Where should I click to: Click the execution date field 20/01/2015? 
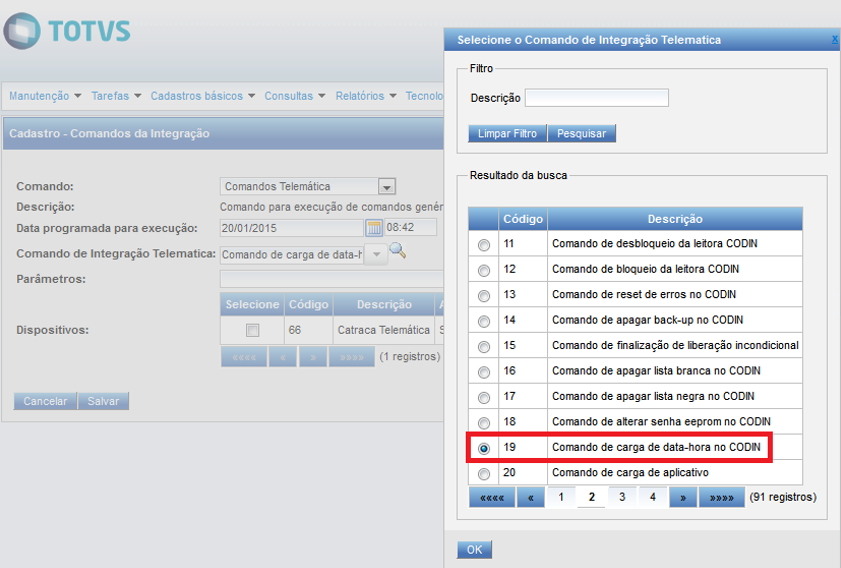292,228
